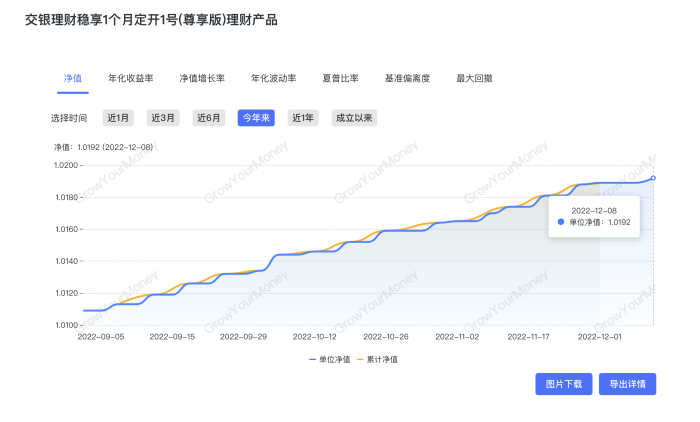Set the range to 近1年
Image resolution: width=700 pixels, height=422 pixels.
[303, 118]
